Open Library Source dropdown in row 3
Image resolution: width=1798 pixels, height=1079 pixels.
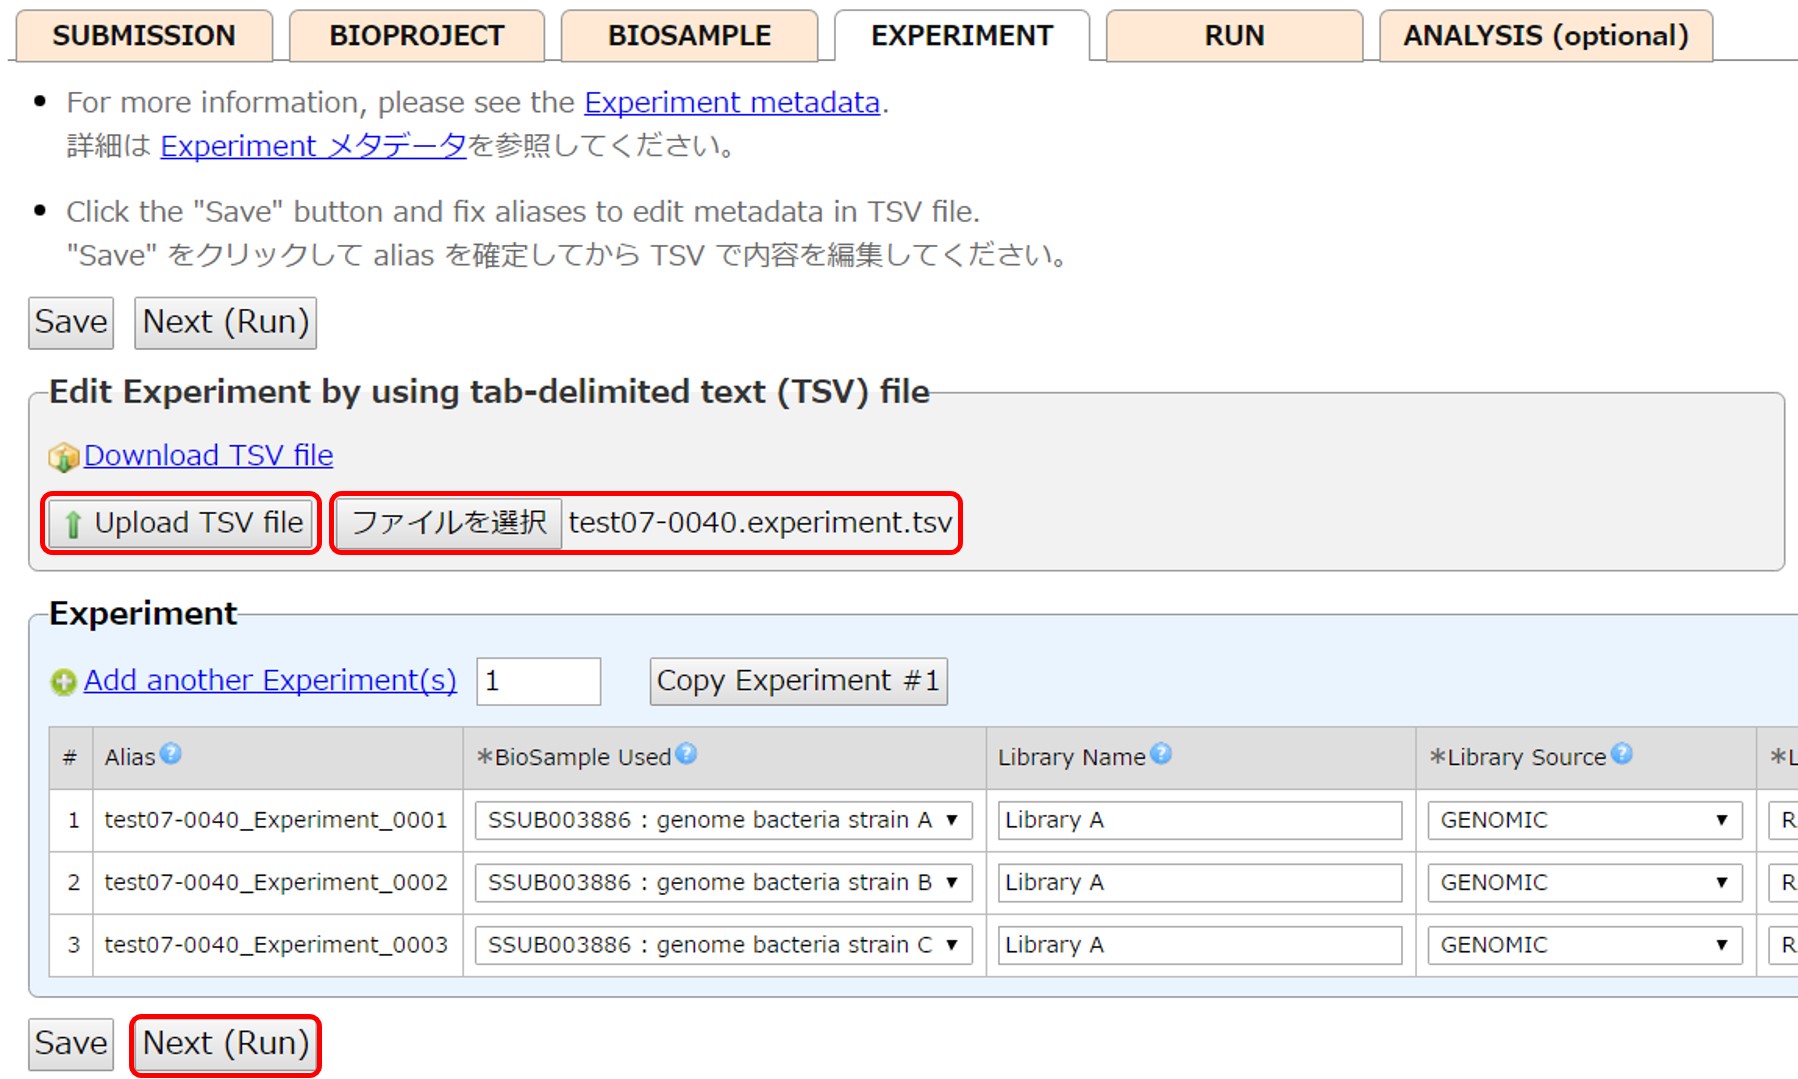[1584, 945]
